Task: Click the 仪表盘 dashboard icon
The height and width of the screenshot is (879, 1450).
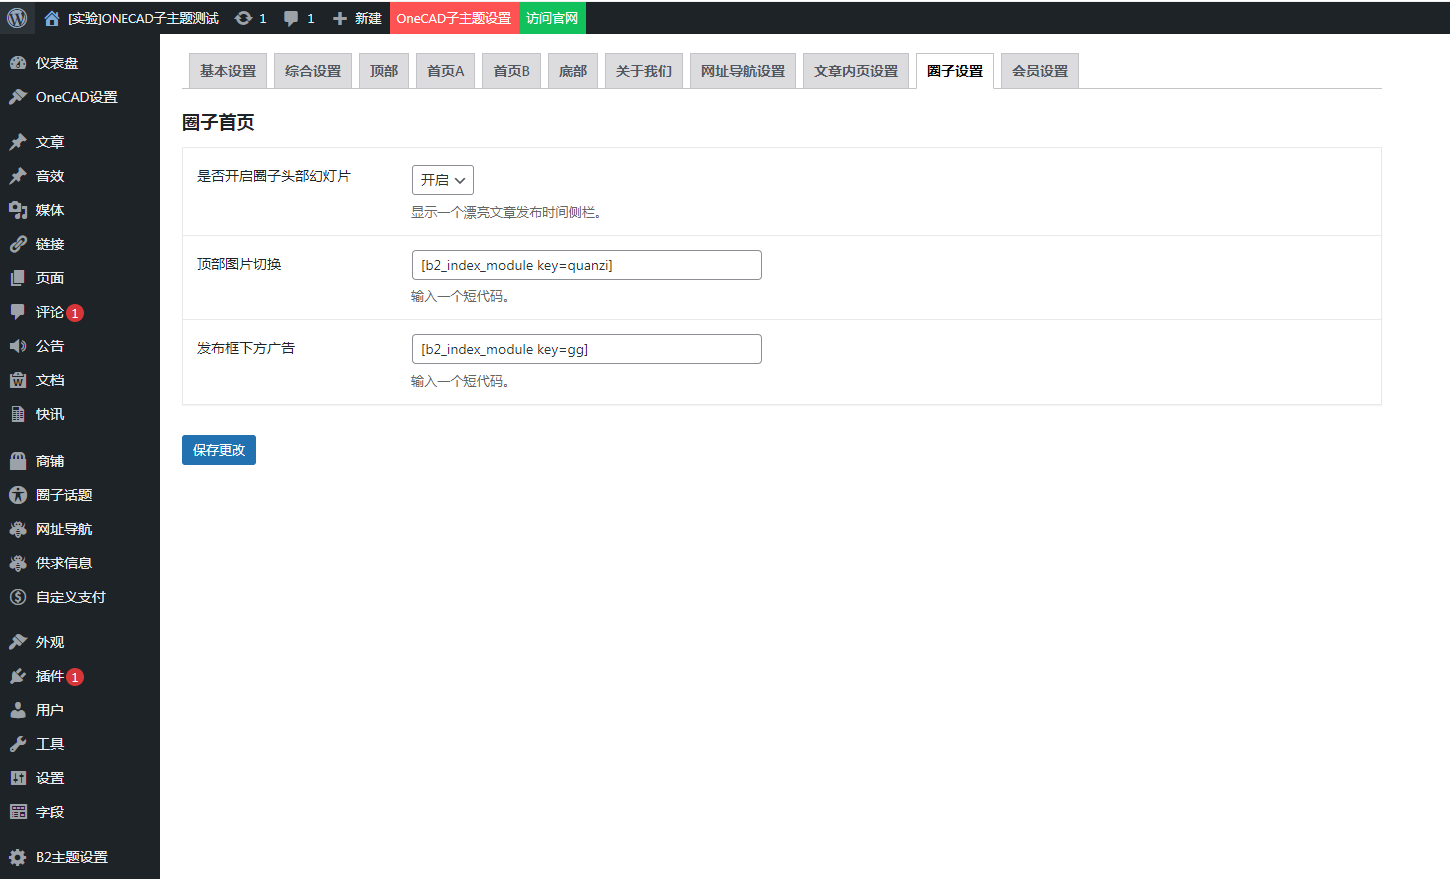Action: coord(18,63)
